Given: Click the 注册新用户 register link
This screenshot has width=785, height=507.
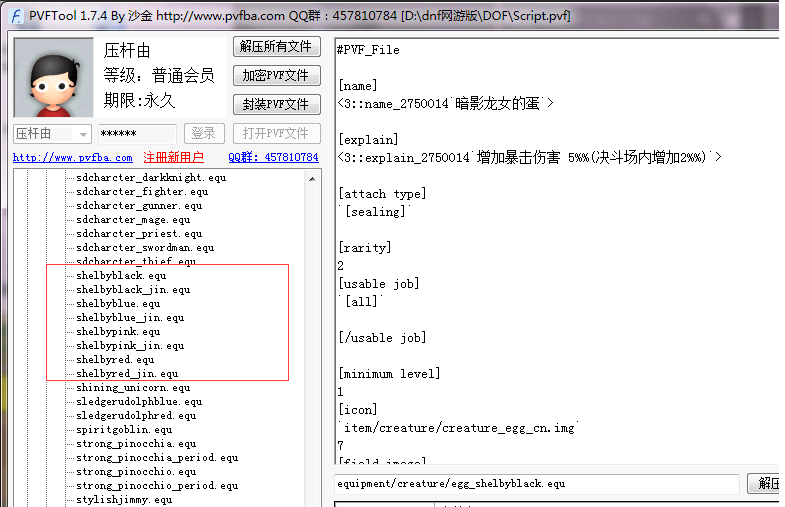Looking at the screenshot, I should (x=173, y=158).
